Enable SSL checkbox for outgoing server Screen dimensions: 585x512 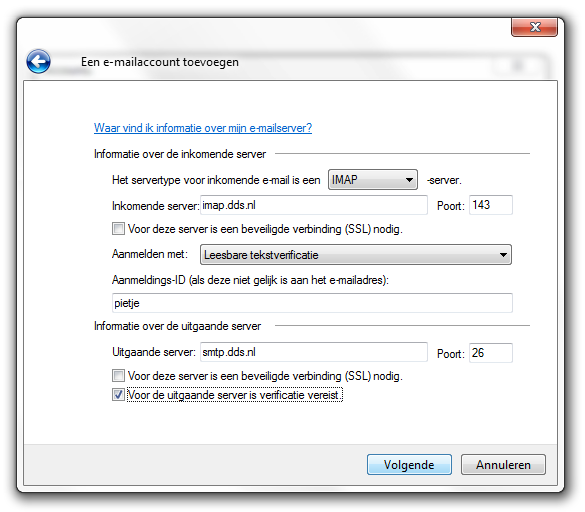[x=118, y=375]
